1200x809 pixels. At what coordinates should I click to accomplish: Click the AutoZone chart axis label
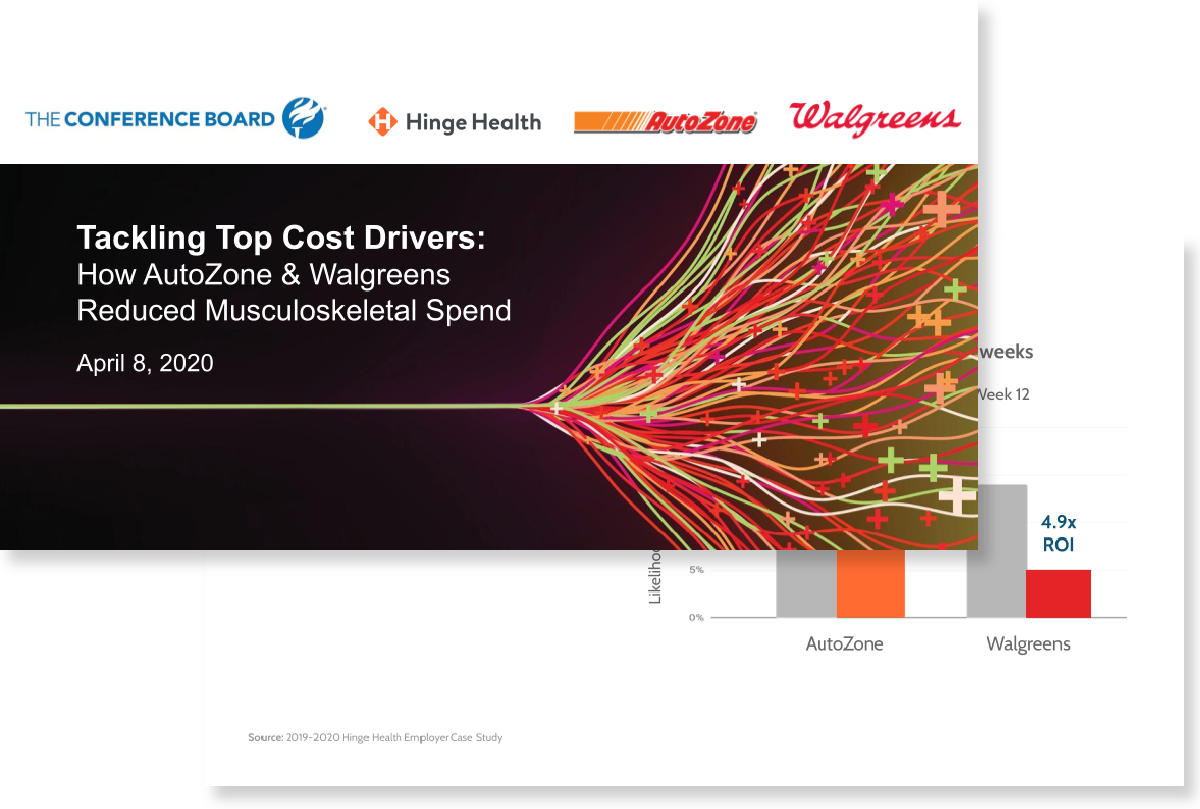tap(844, 644)
